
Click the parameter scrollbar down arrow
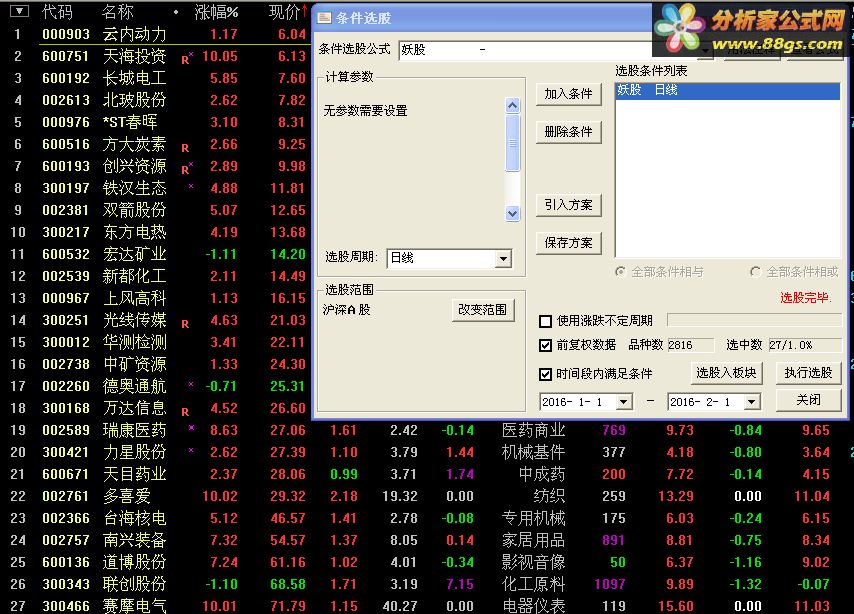(513, 213)
